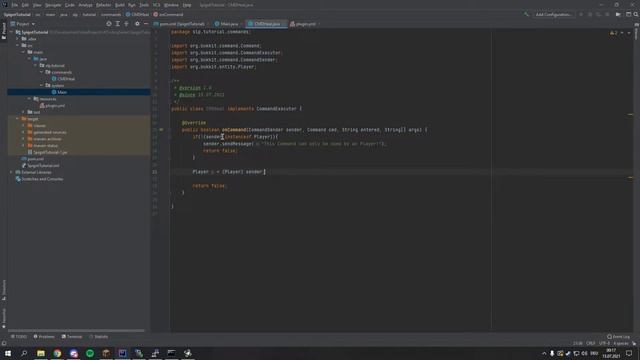This screenshot has height=360, width=640.
Task: Open the Tools menu
Action: 144,5
